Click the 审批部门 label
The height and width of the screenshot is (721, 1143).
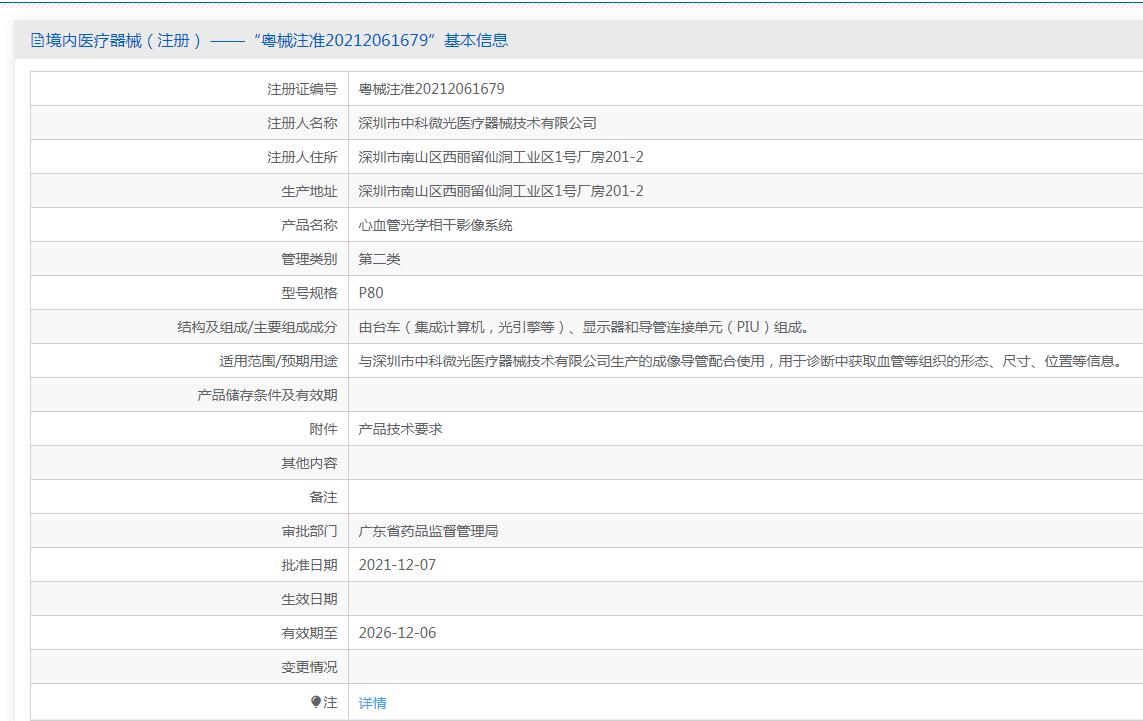click(309, 531)
